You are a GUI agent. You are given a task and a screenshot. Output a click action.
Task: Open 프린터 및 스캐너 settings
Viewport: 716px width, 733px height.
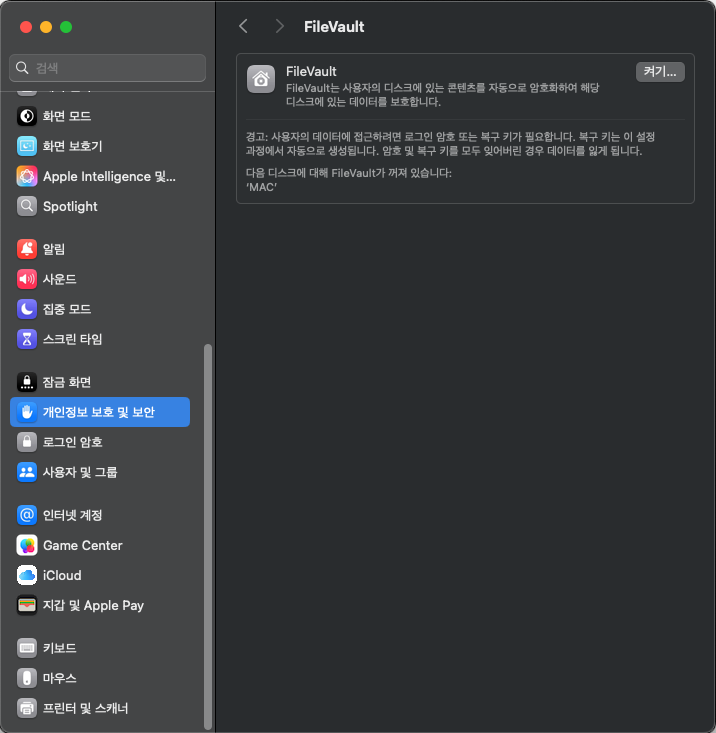click(x=85, y=708)
